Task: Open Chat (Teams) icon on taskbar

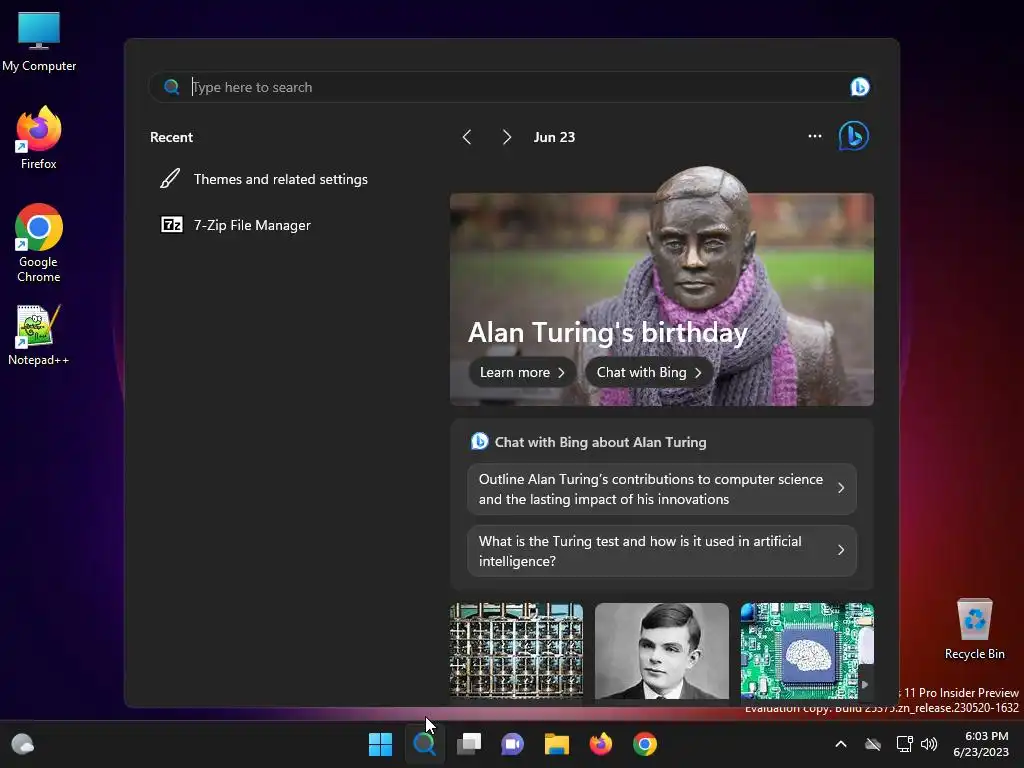Action: click(x=513, y=744)
